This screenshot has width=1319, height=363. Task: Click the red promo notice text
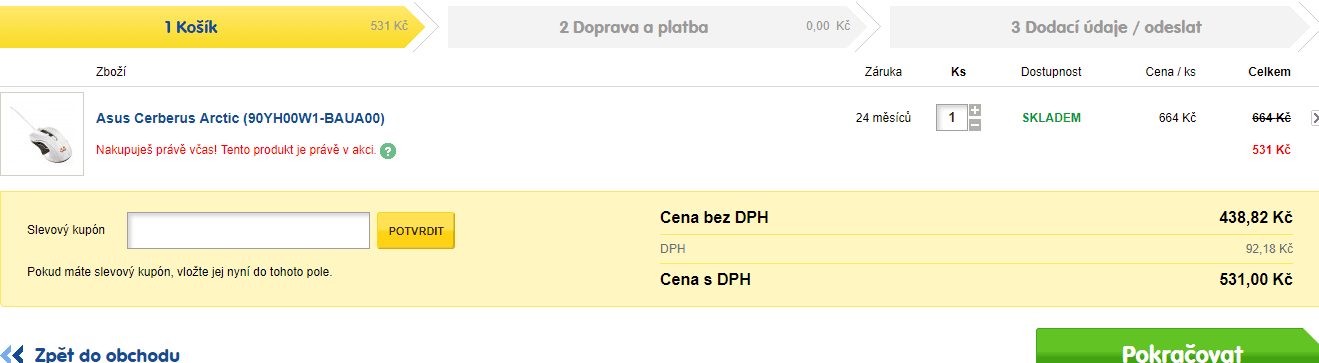236,151
